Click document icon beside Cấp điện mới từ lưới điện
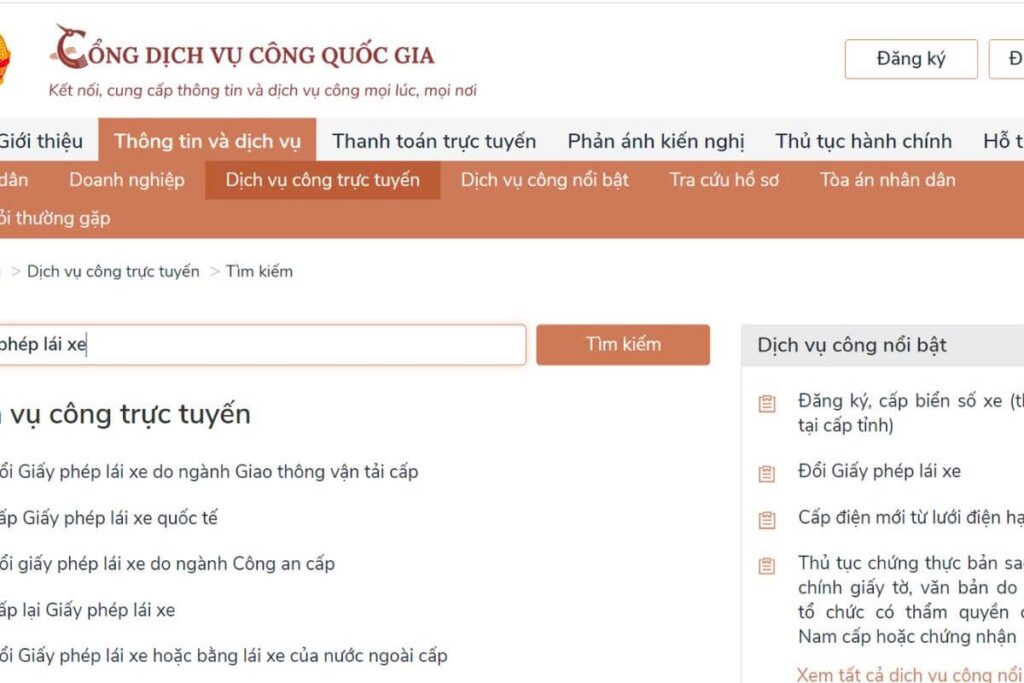The image size is (1024, 683). pos(767,519)
